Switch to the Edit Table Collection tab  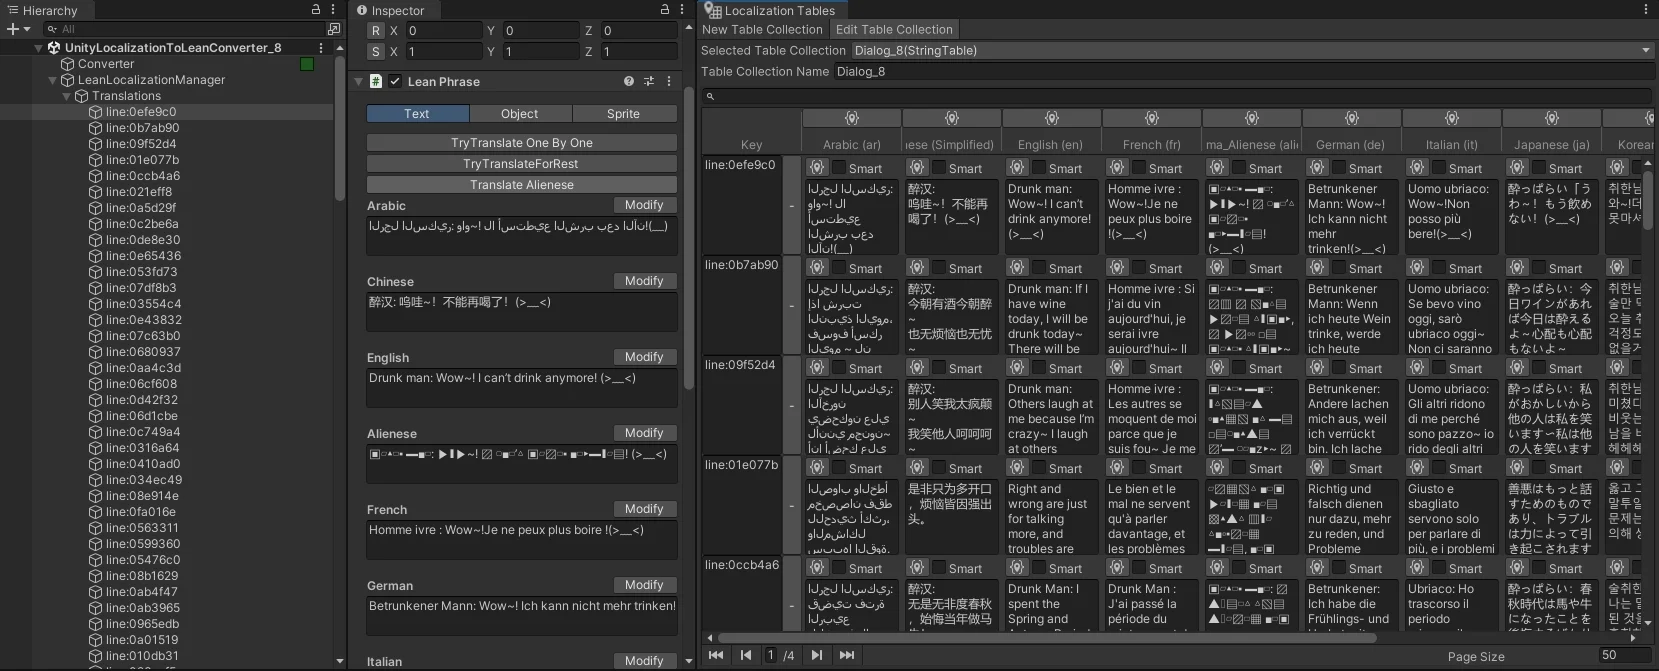(x=894, y=29)
